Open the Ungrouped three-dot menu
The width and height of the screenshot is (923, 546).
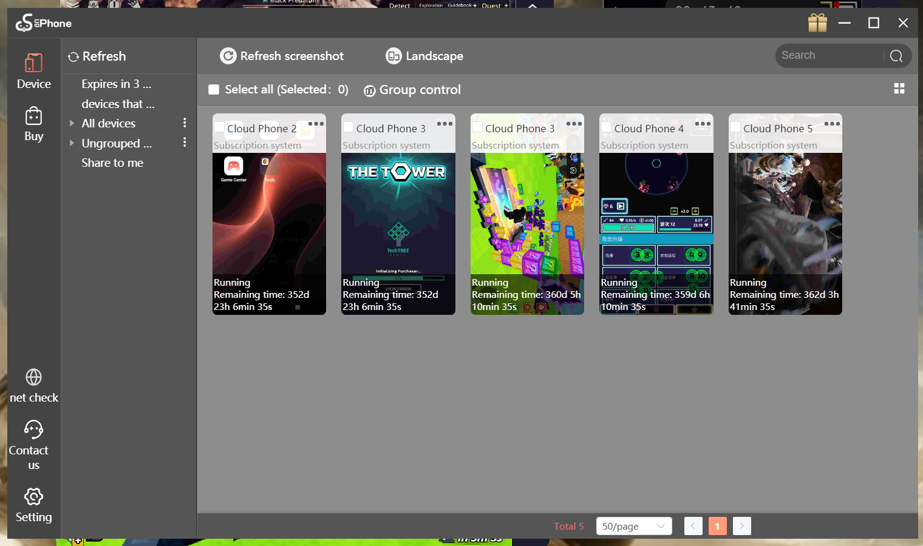tap(184, 142)
